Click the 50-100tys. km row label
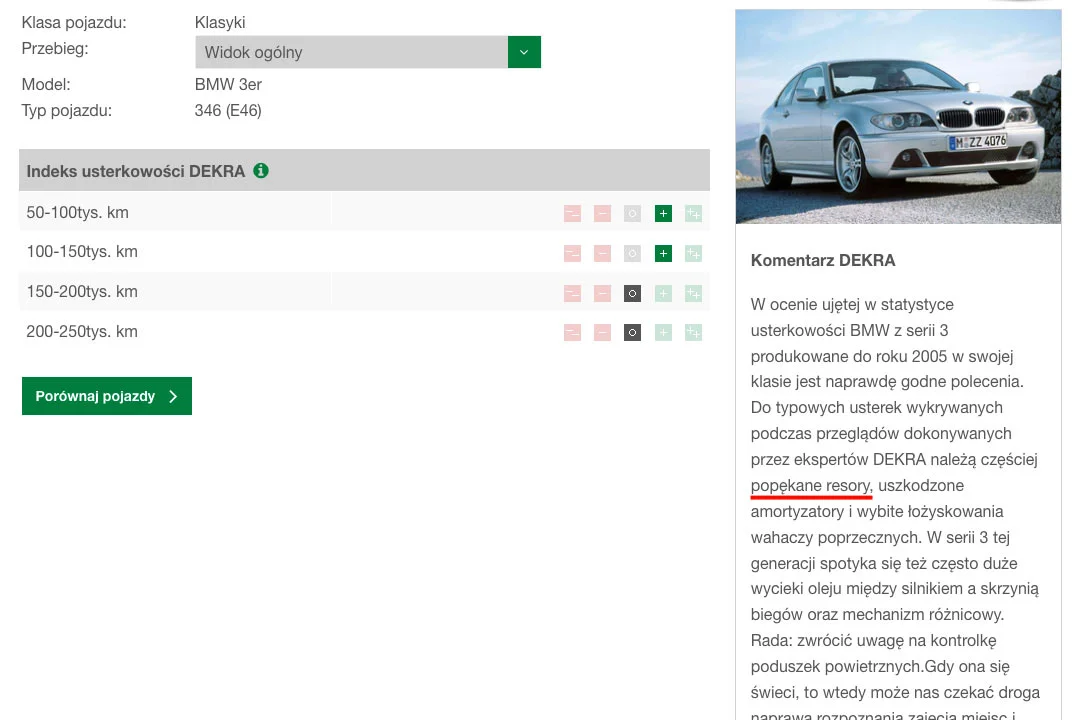The width and height of the screenshot is (1081, 720). click(77, 212)
